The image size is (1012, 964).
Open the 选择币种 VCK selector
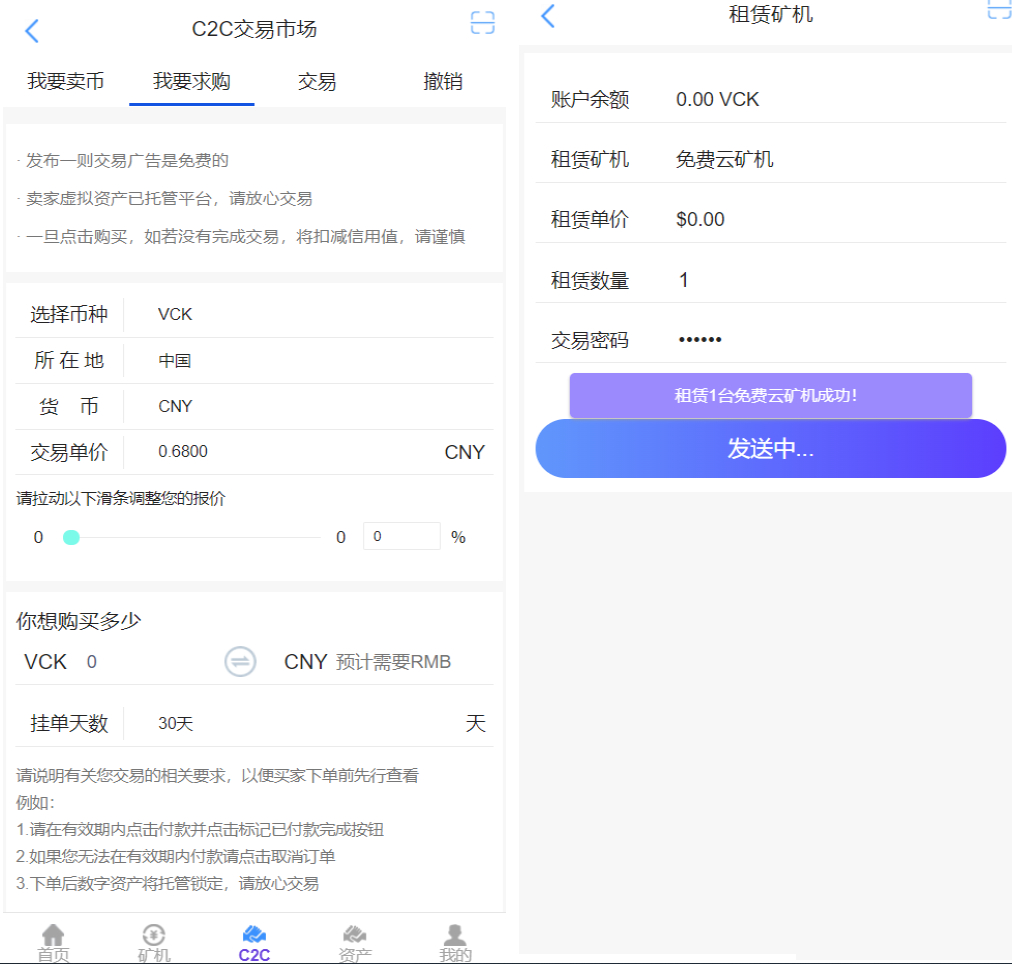tap(310, 314)
